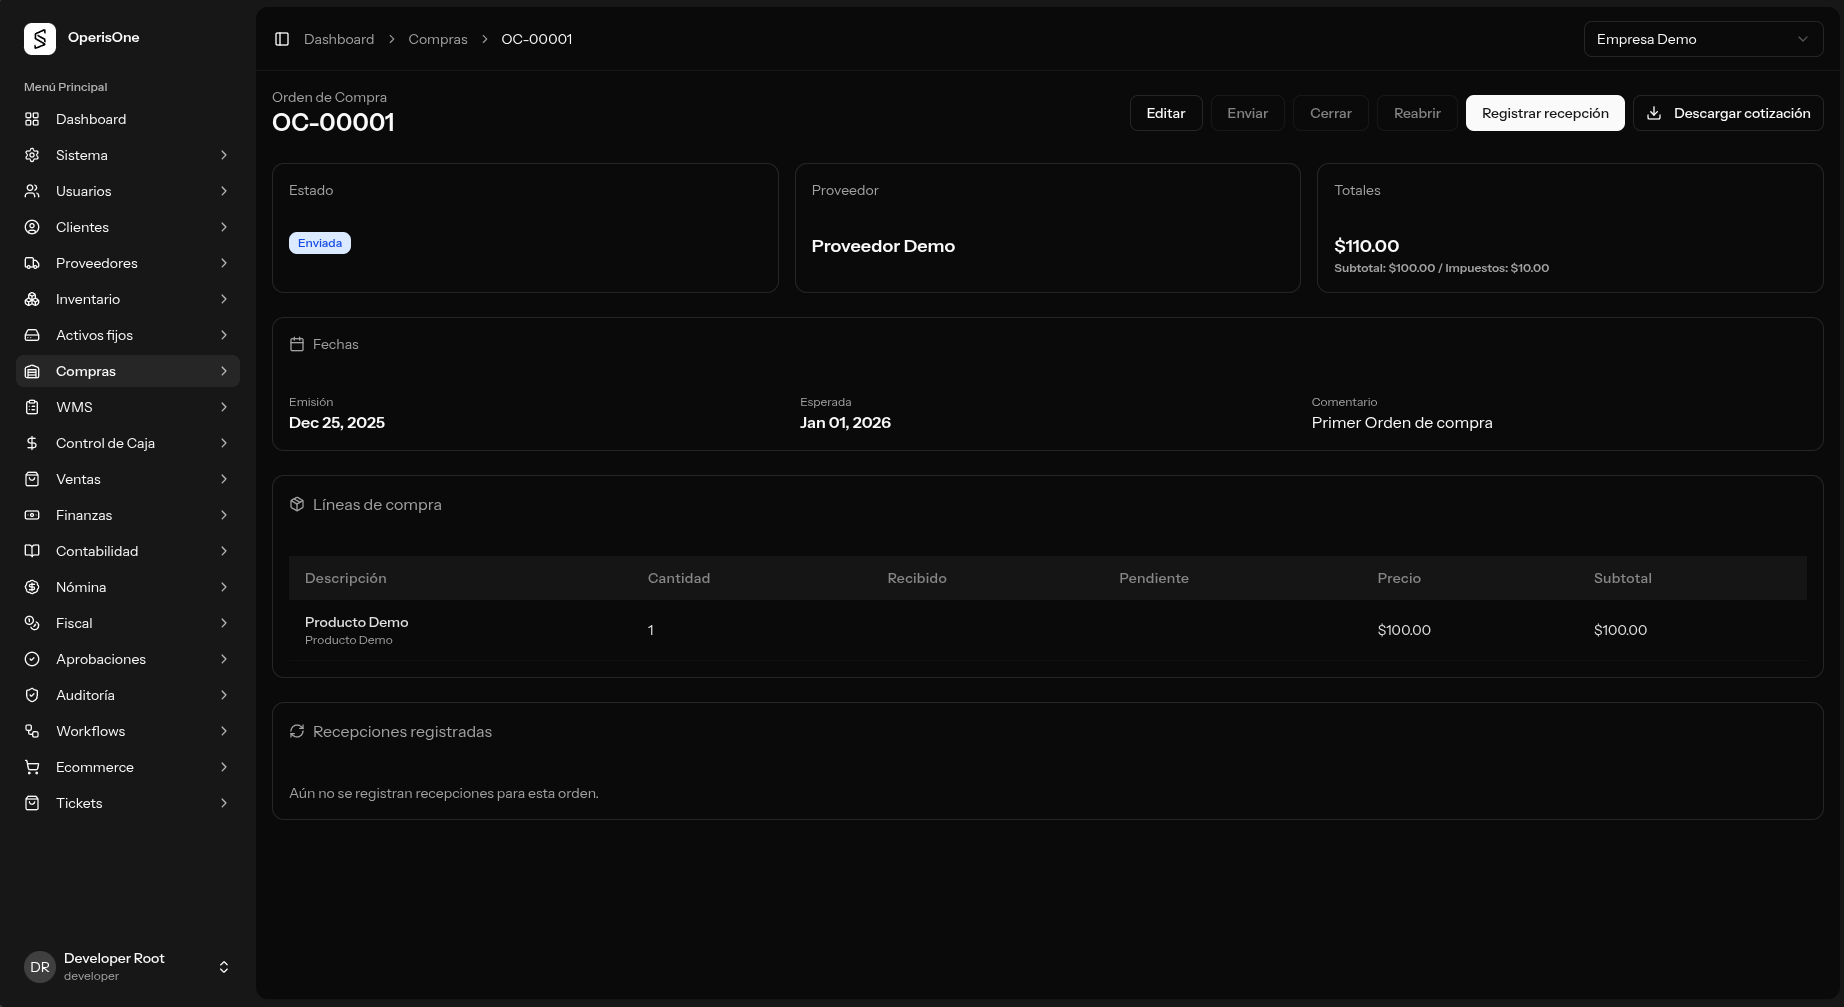Go to Compras in the breadcrumb
Image resolution: width=1844 pixels, height=1007 pixels.
437,39
